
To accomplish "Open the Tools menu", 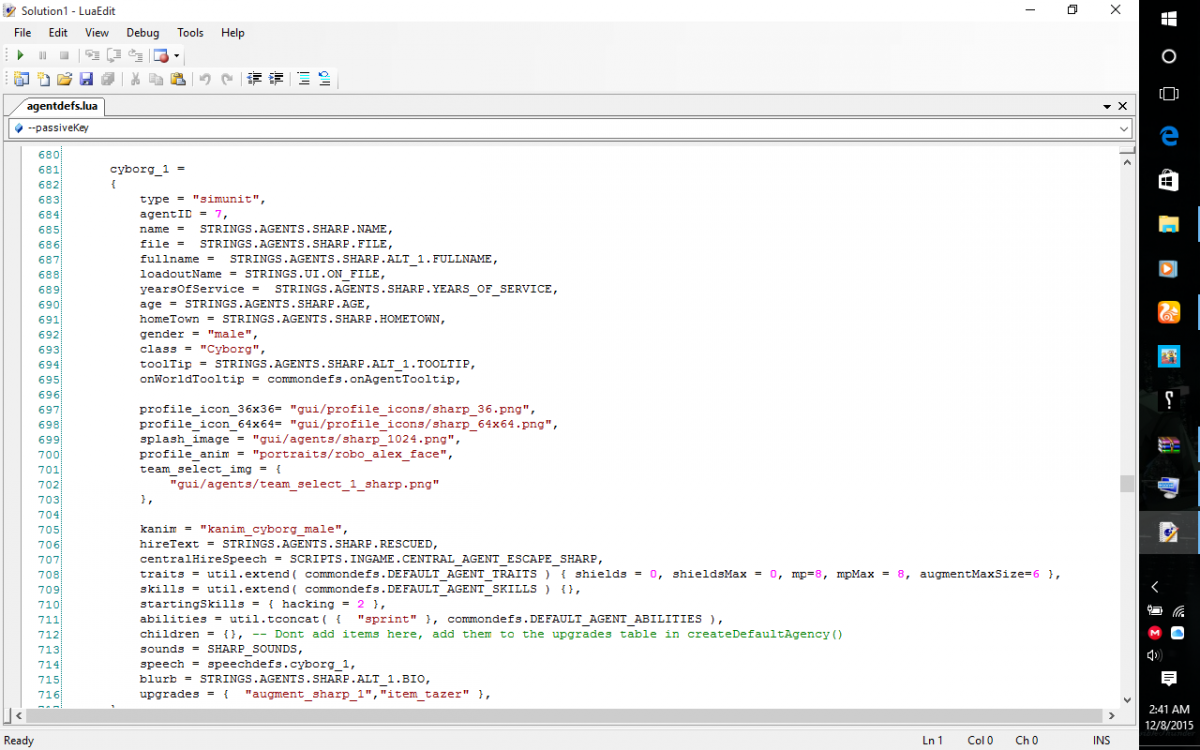I will pyautogui.click(x=190, y=33).
